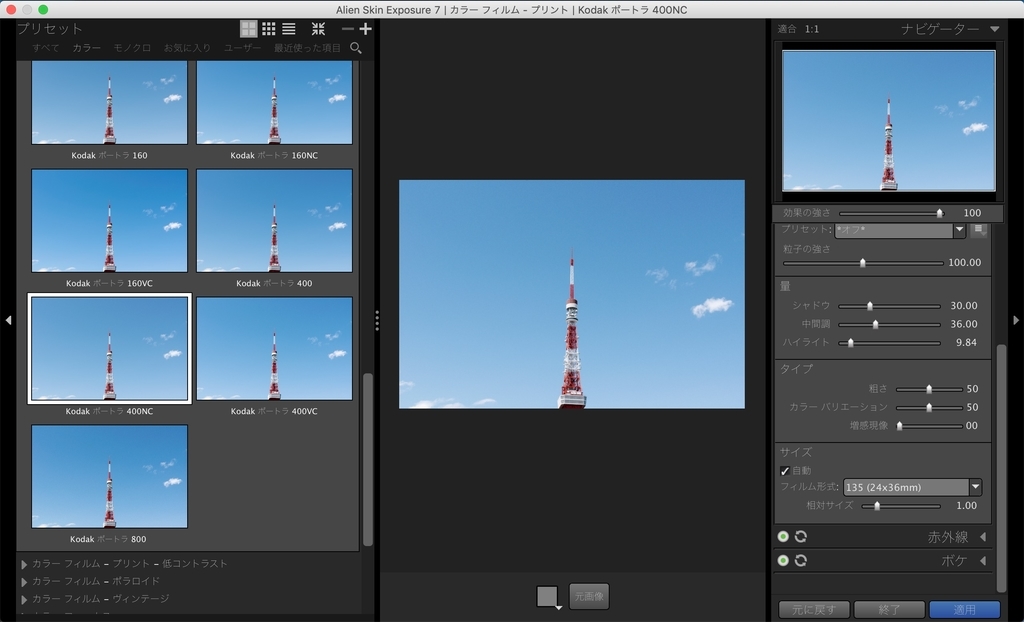Toggle the ボケ panel on/off indicator
The height and width of the screenshot is (622, 1024).
pyautogui.click(x=783, y=561)
